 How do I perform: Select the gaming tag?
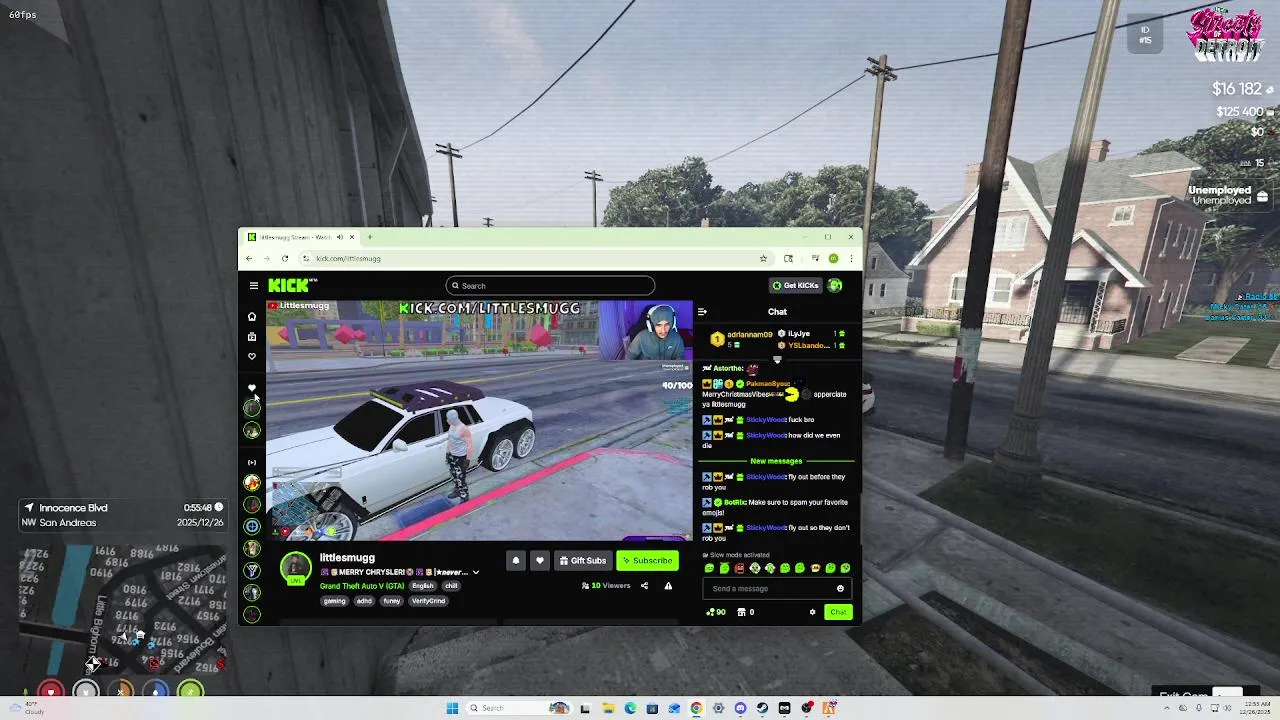click(334, 601)
